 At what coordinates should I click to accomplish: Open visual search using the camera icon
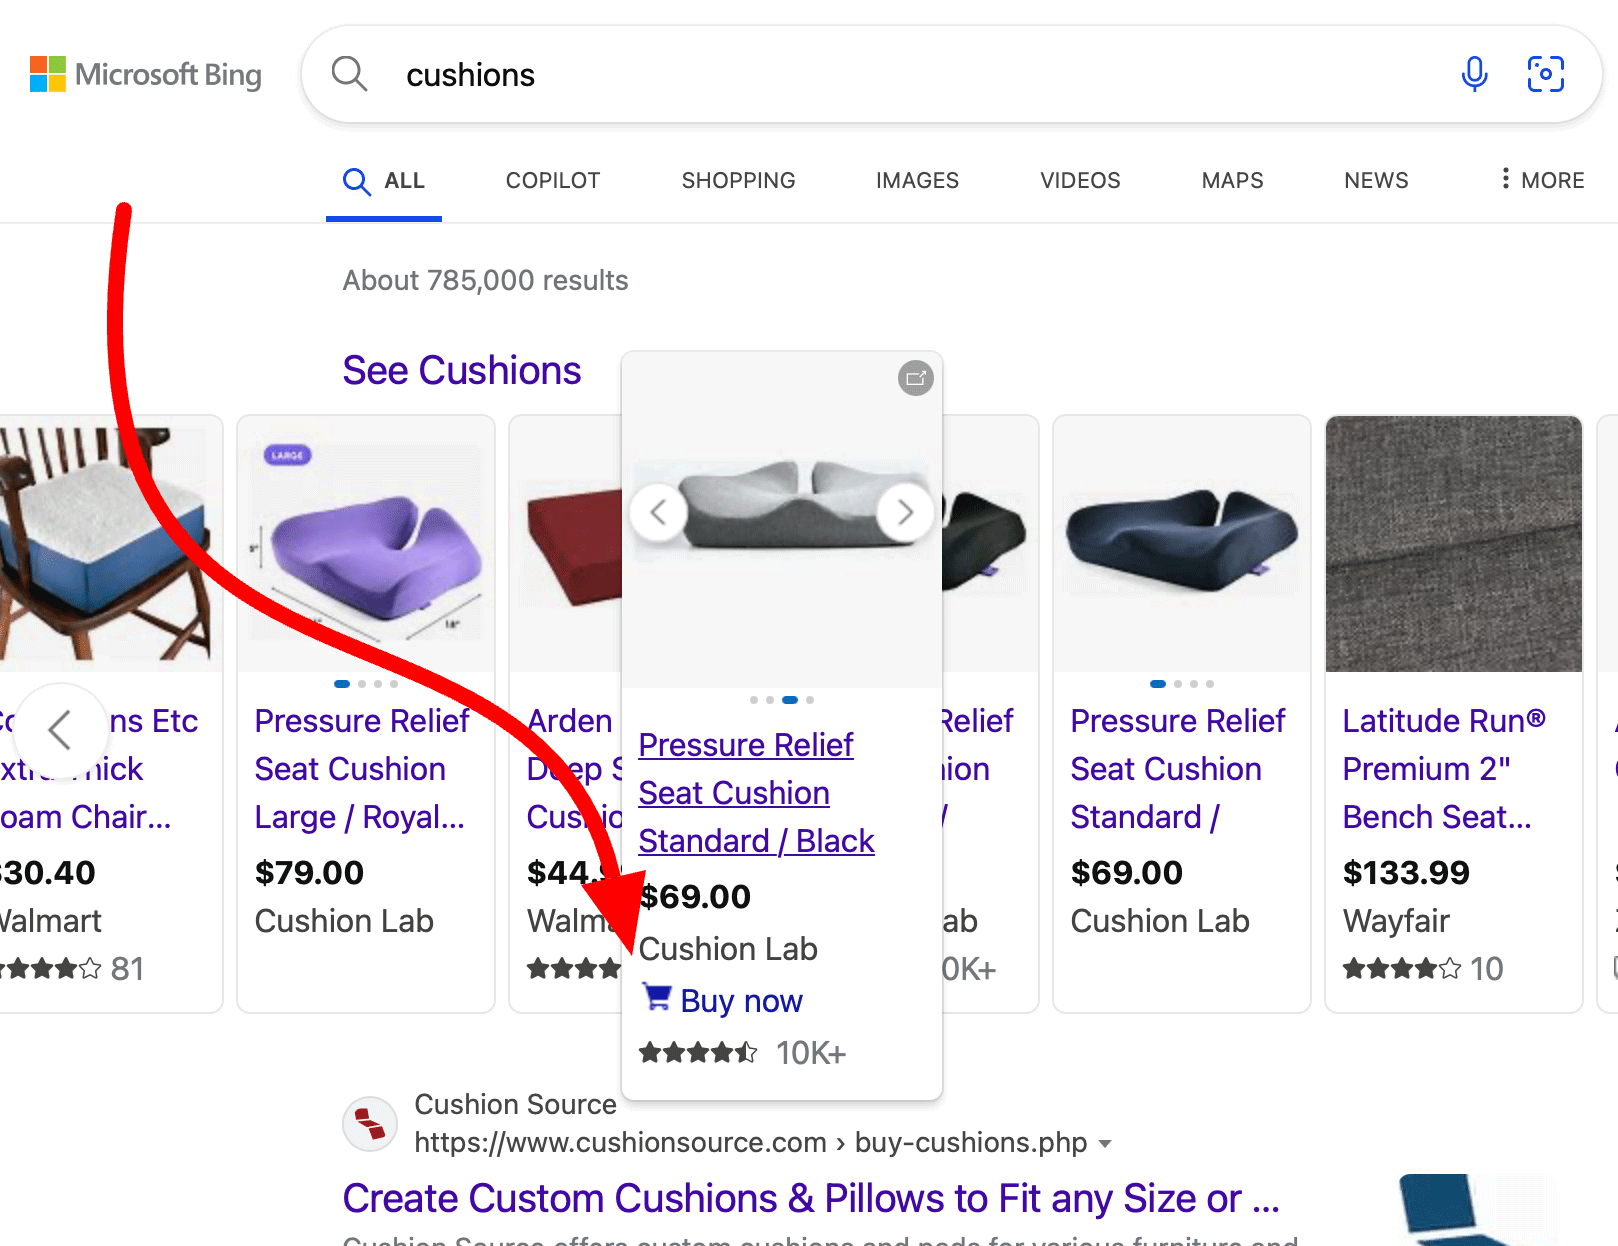(1545, 74)
